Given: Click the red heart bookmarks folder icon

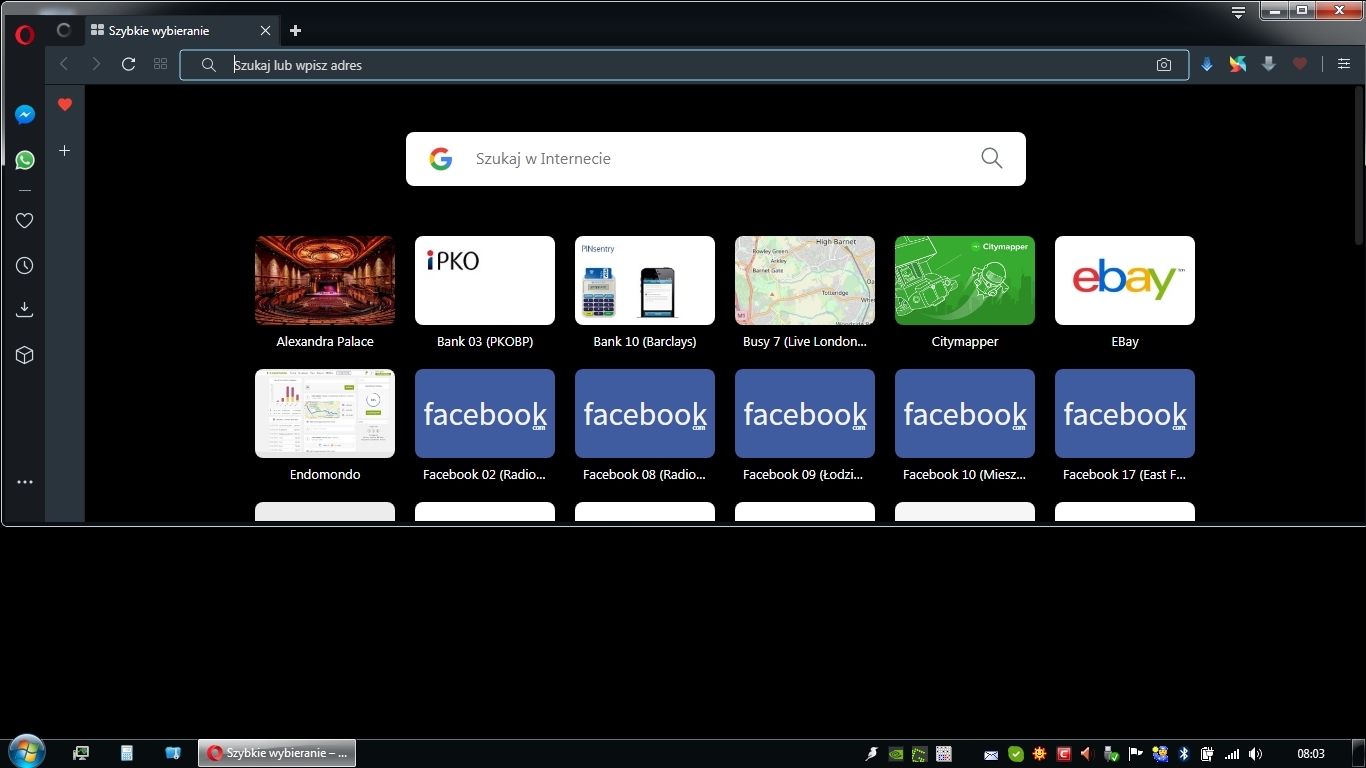Looking at the screenshot, I should click(x=65, y=104).
